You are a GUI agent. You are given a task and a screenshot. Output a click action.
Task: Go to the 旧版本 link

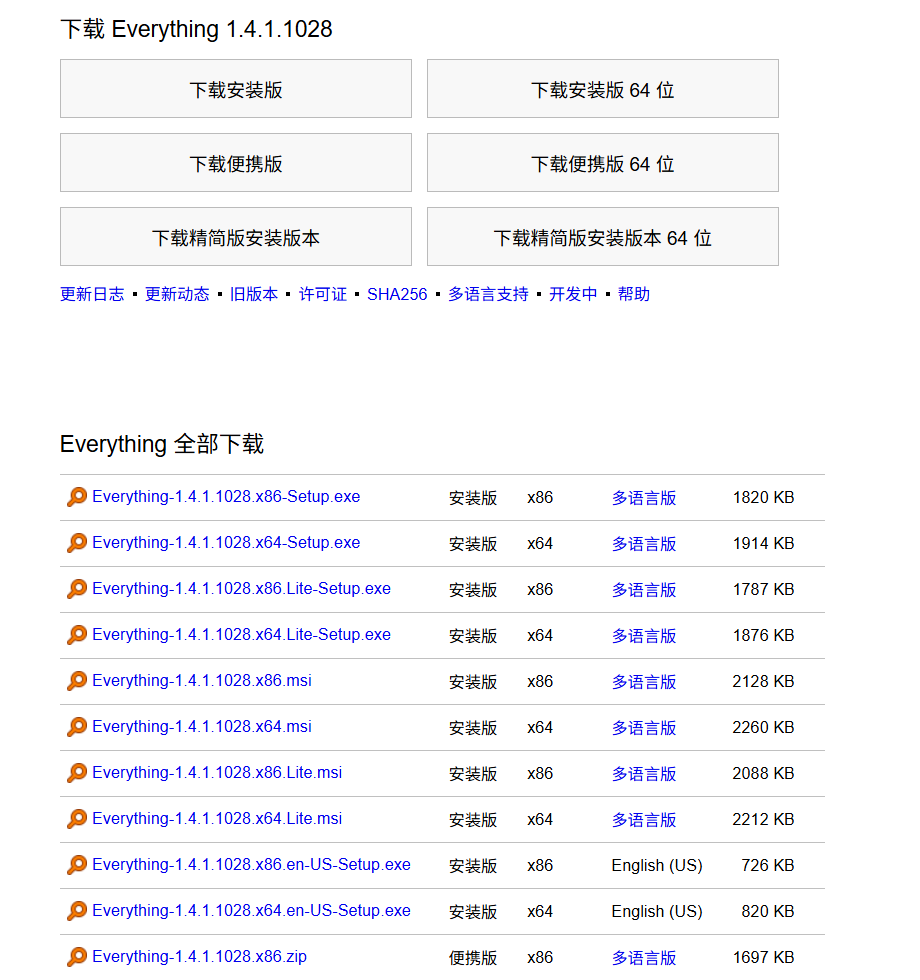254,294
